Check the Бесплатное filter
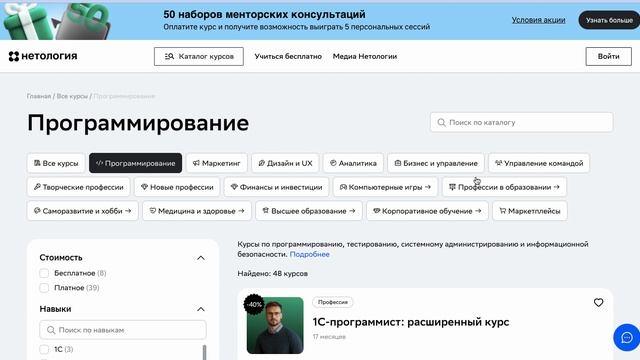 (44, 273)
